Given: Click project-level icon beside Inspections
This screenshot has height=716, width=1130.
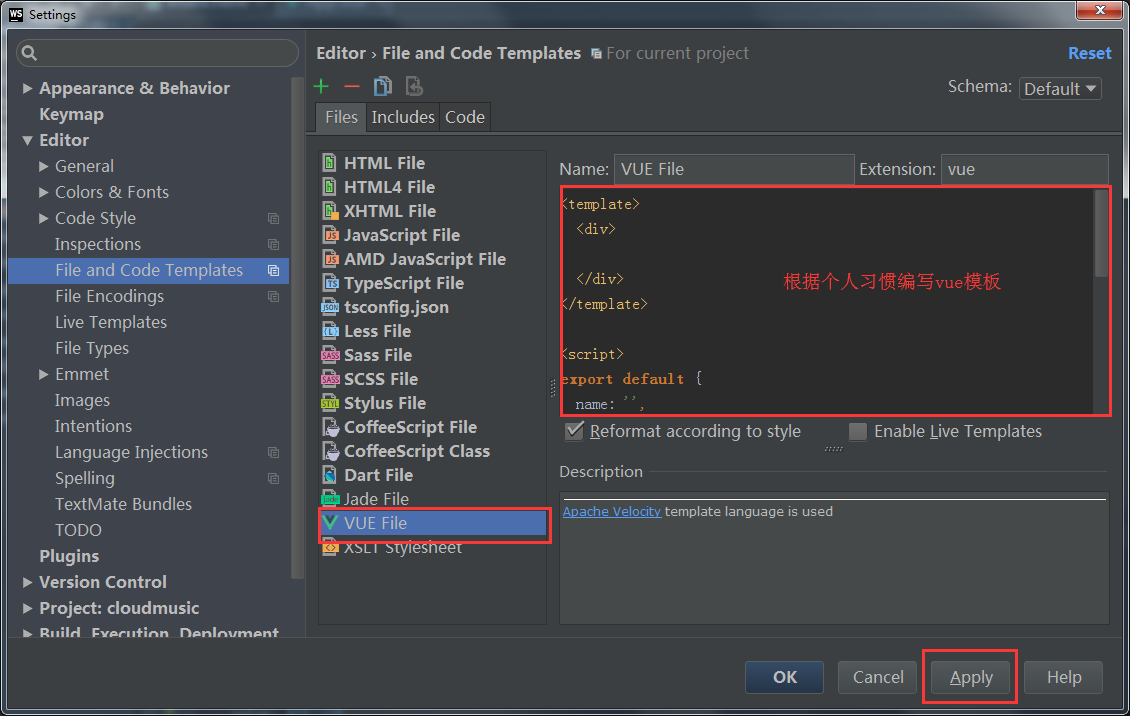Looking at the screenshot, I should coord(274,244).
